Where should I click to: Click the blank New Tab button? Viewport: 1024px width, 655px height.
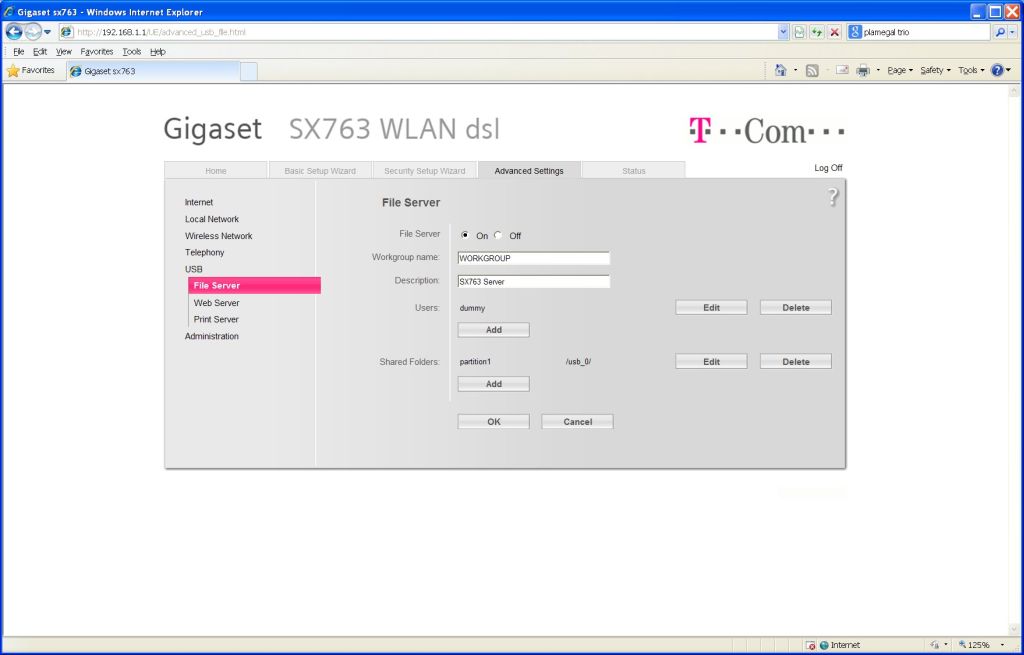pos(249,71)
